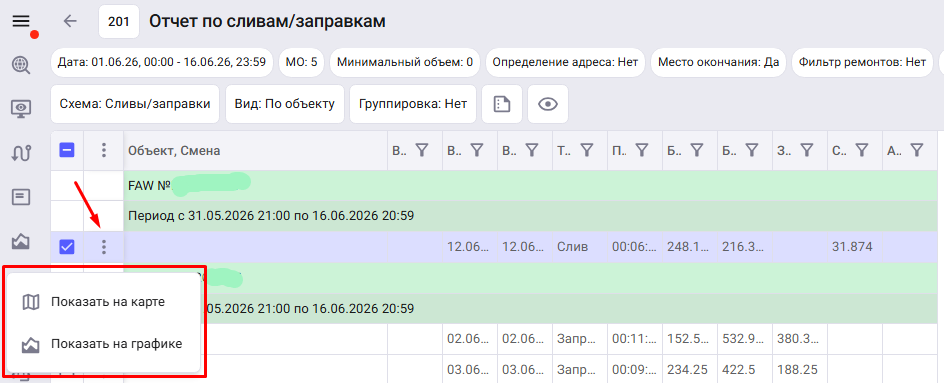The image size is (944, 383).
Task: Toggle the eye visibility button
Action: coord(548,104)
